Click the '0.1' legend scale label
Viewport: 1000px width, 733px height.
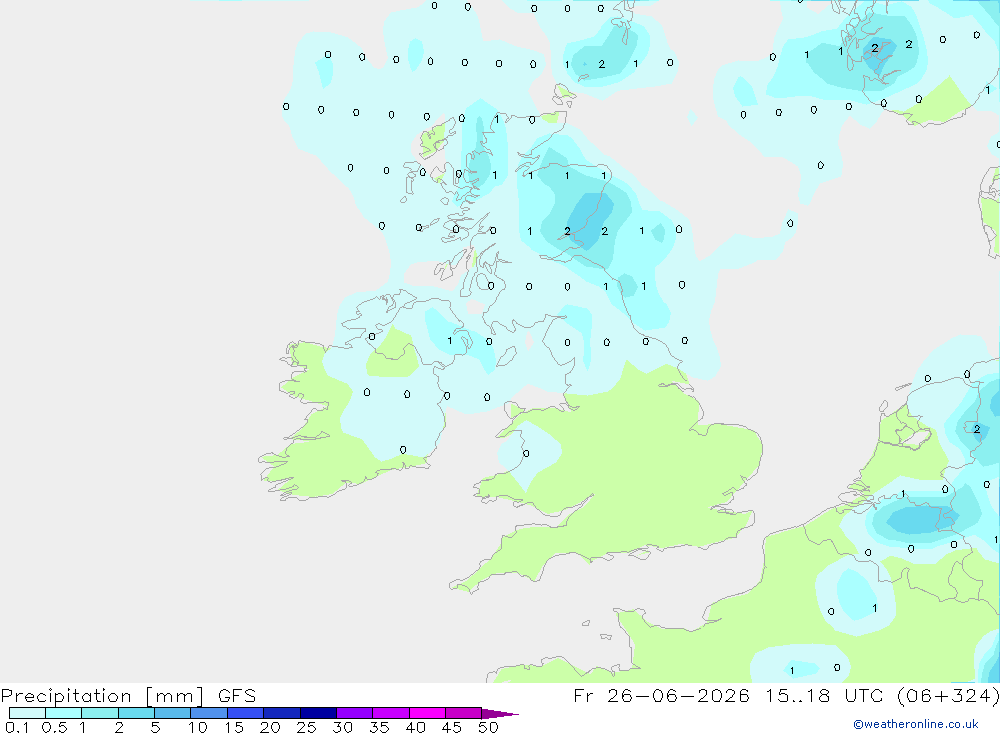[x=17, y=727]
